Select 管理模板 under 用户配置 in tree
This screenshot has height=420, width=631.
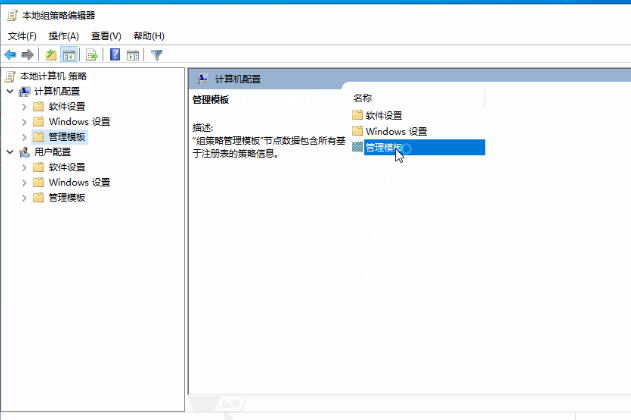(x=67, y=198)
